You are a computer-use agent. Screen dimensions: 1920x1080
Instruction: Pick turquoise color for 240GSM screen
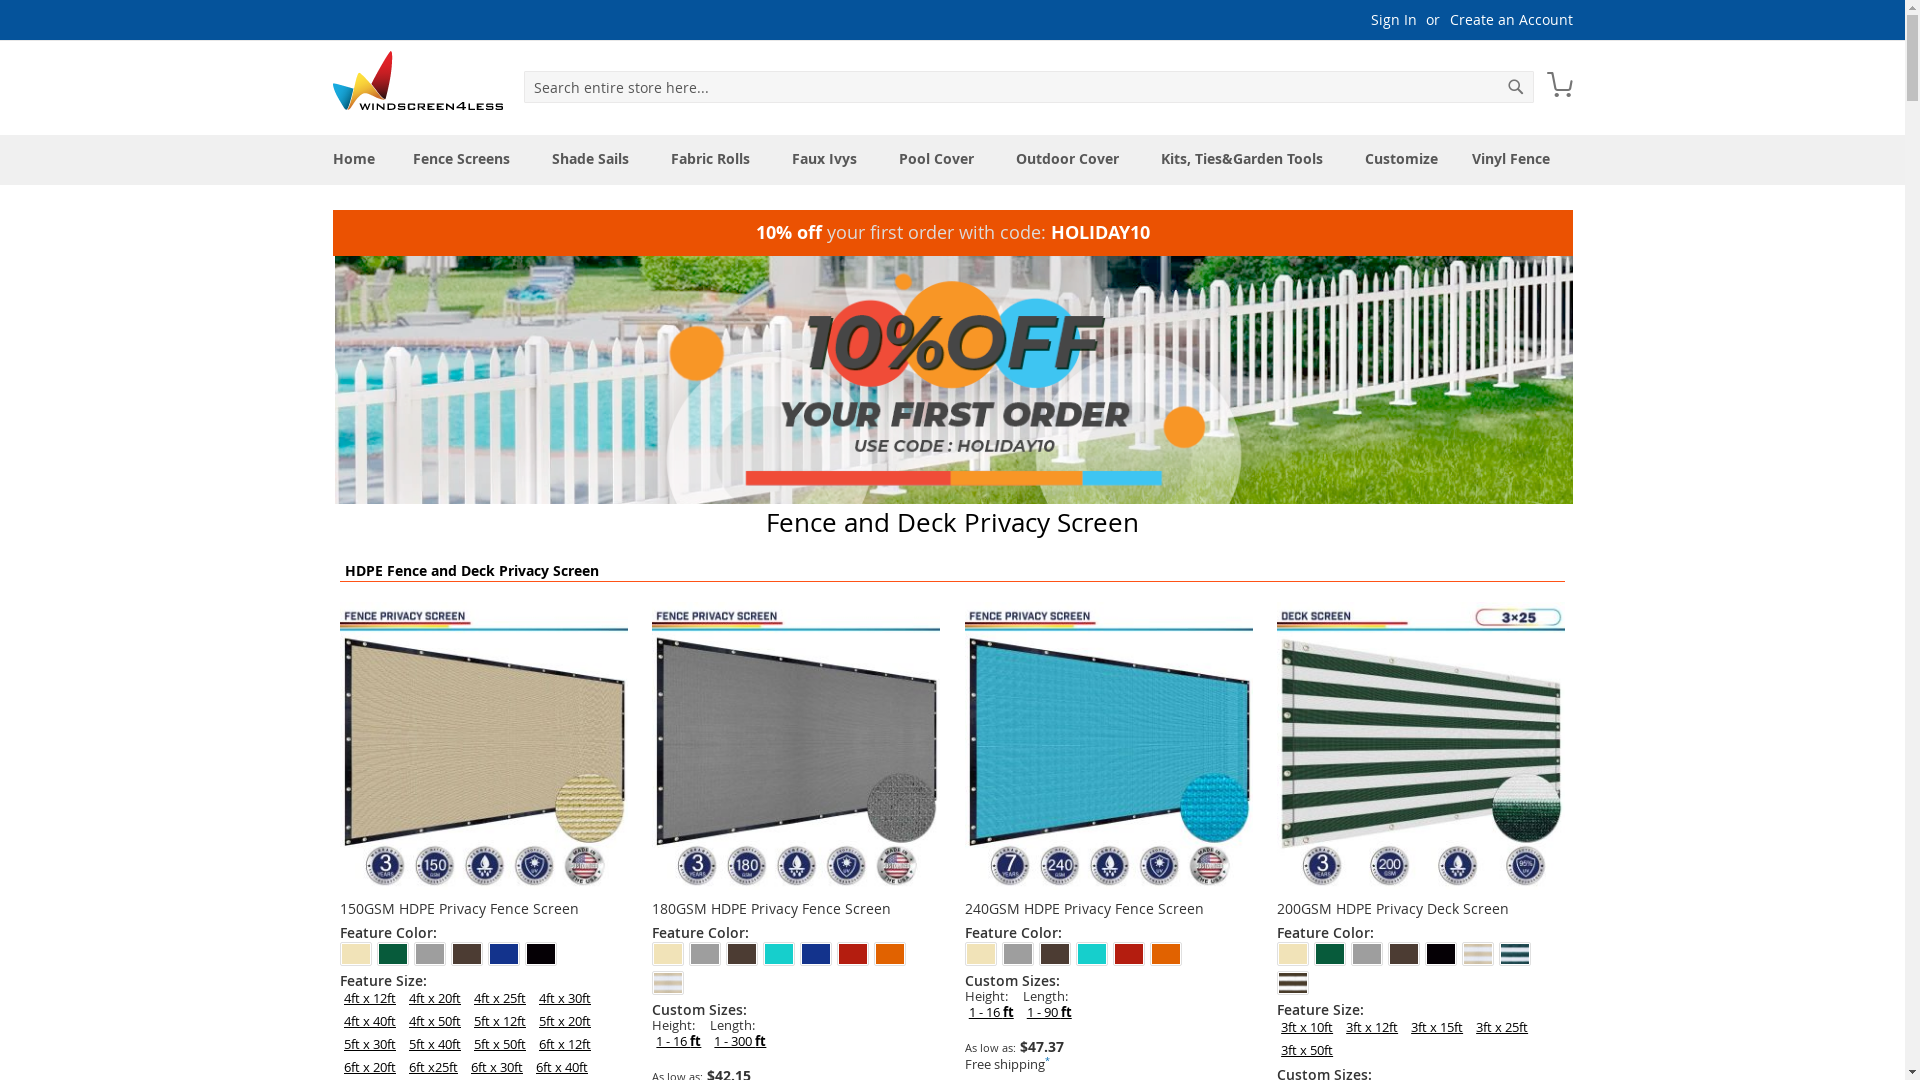click(x=1092, y=954)
